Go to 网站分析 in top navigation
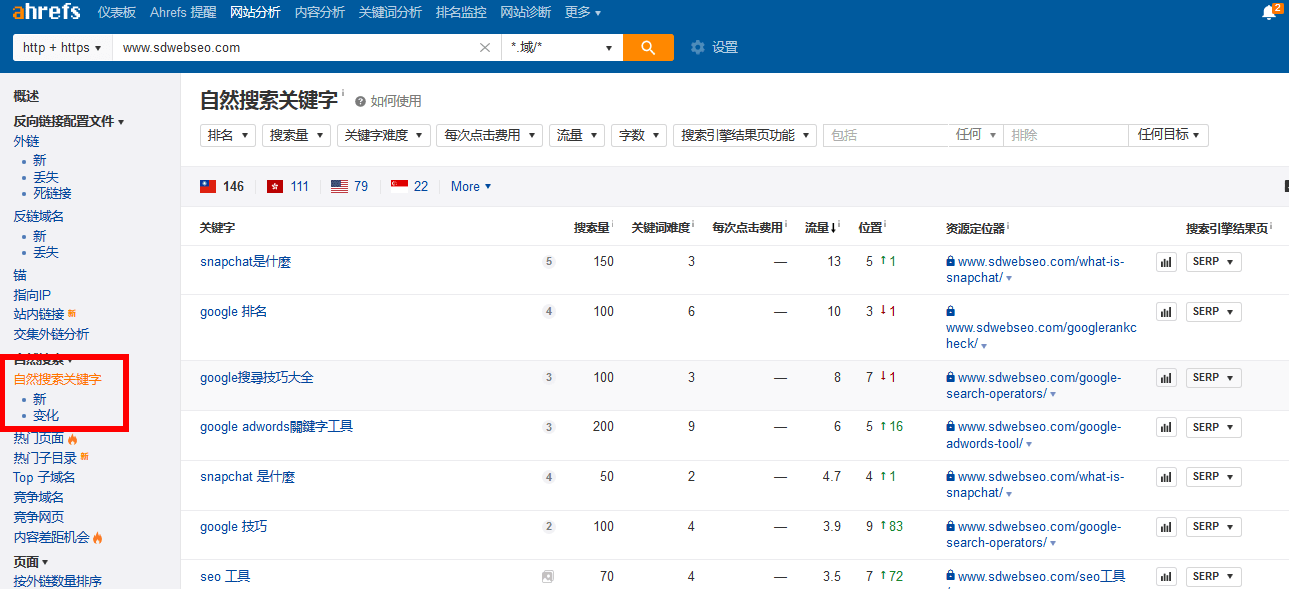The height and width of the screenshot is (589, 1289). (255, 12)
